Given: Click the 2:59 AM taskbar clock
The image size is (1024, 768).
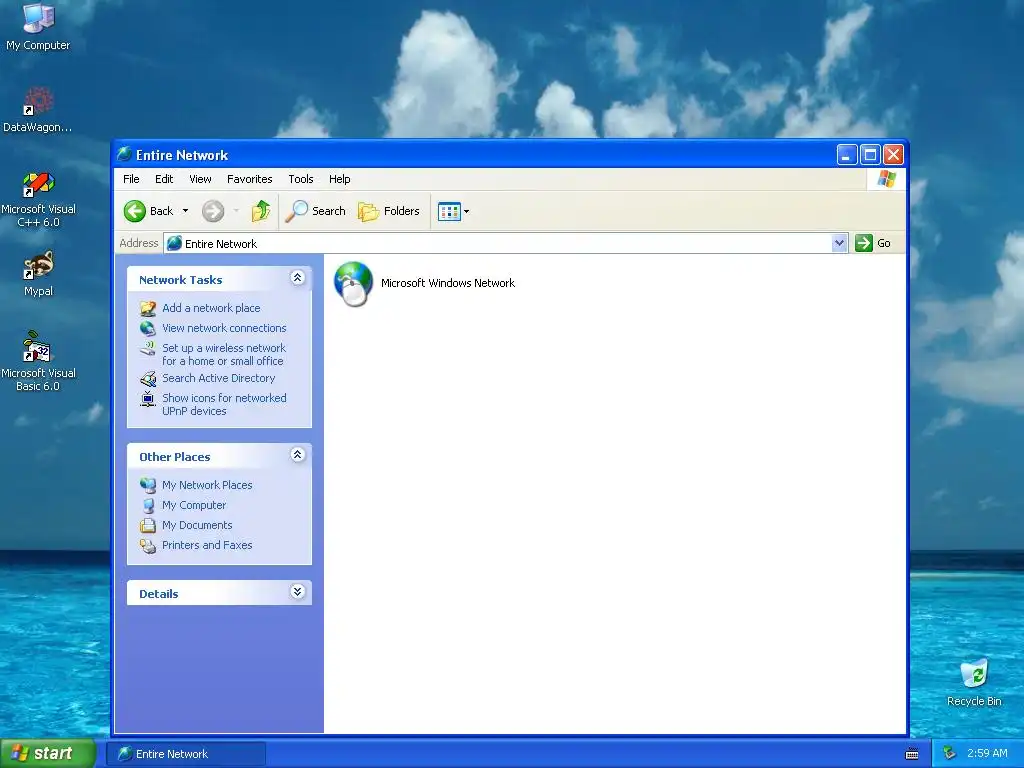Looking at the screenshot, I should click(x=987, y=754).
